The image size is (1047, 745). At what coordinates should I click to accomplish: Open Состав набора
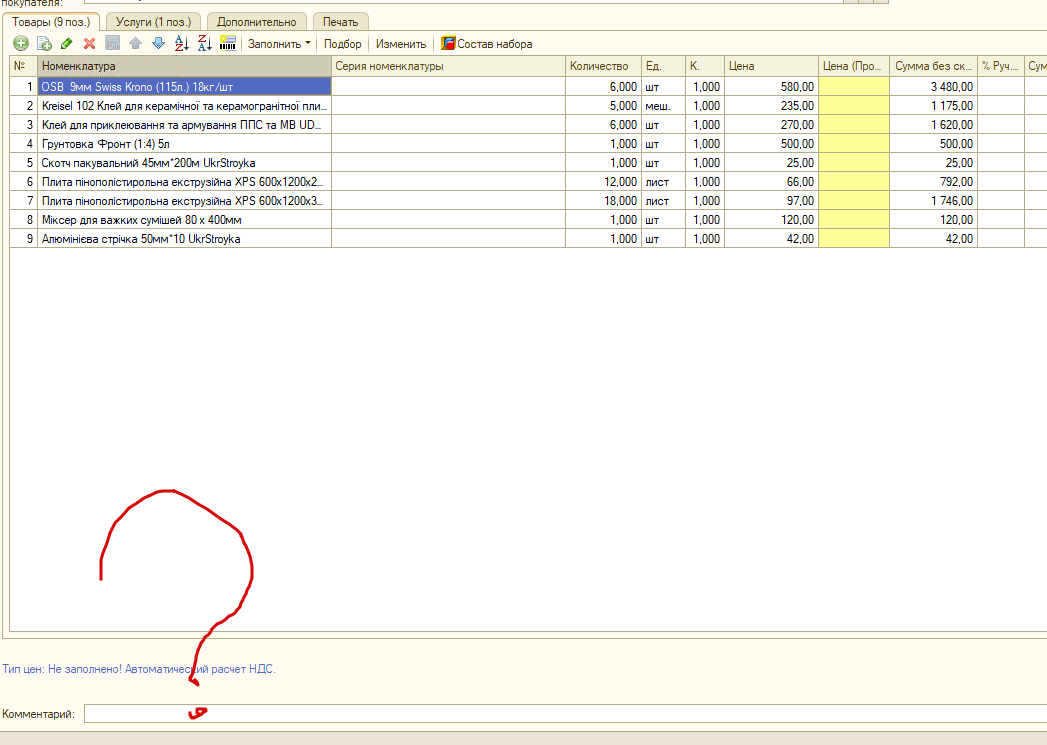[487, 44]
